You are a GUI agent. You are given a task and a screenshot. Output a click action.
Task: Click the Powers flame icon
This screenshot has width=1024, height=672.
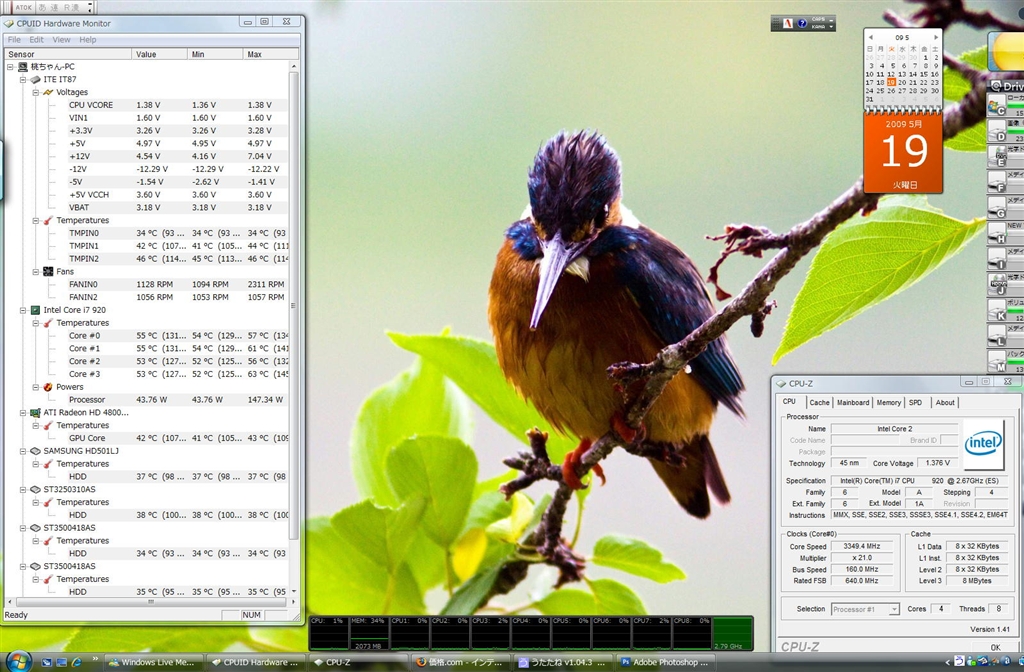tap(48, 387)
